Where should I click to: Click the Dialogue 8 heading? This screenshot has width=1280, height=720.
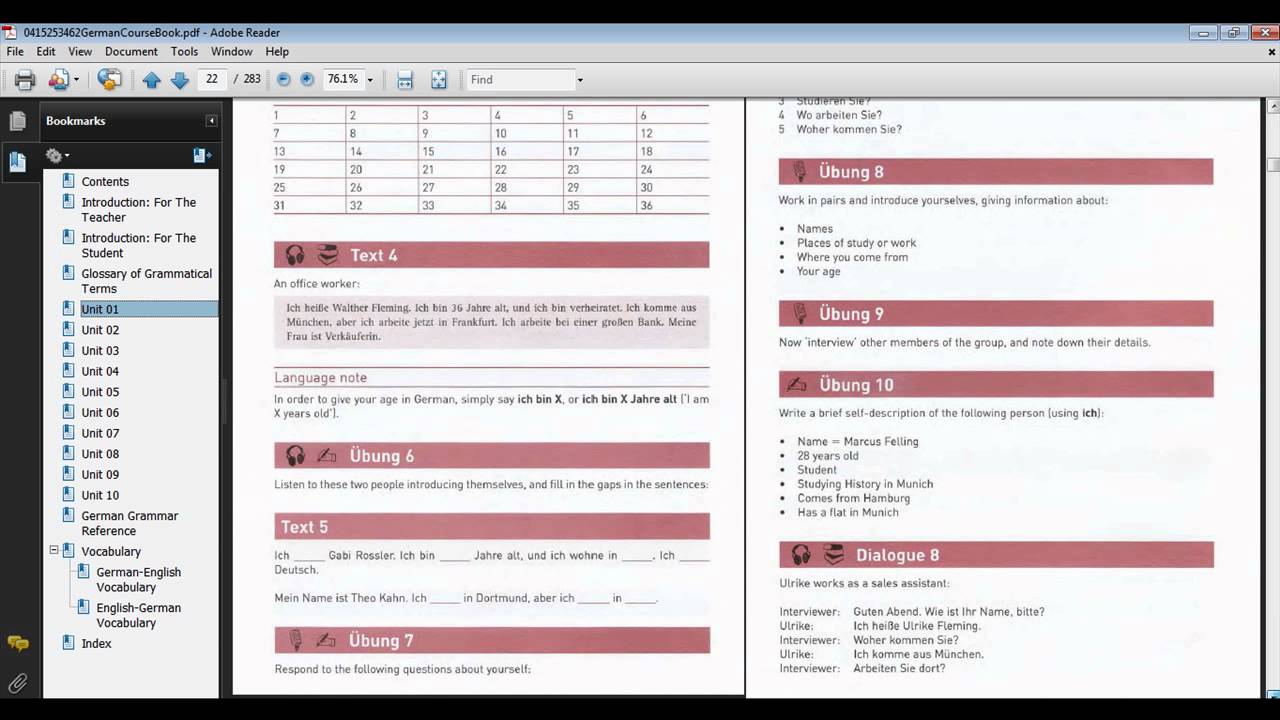click(x=897, y=555)
